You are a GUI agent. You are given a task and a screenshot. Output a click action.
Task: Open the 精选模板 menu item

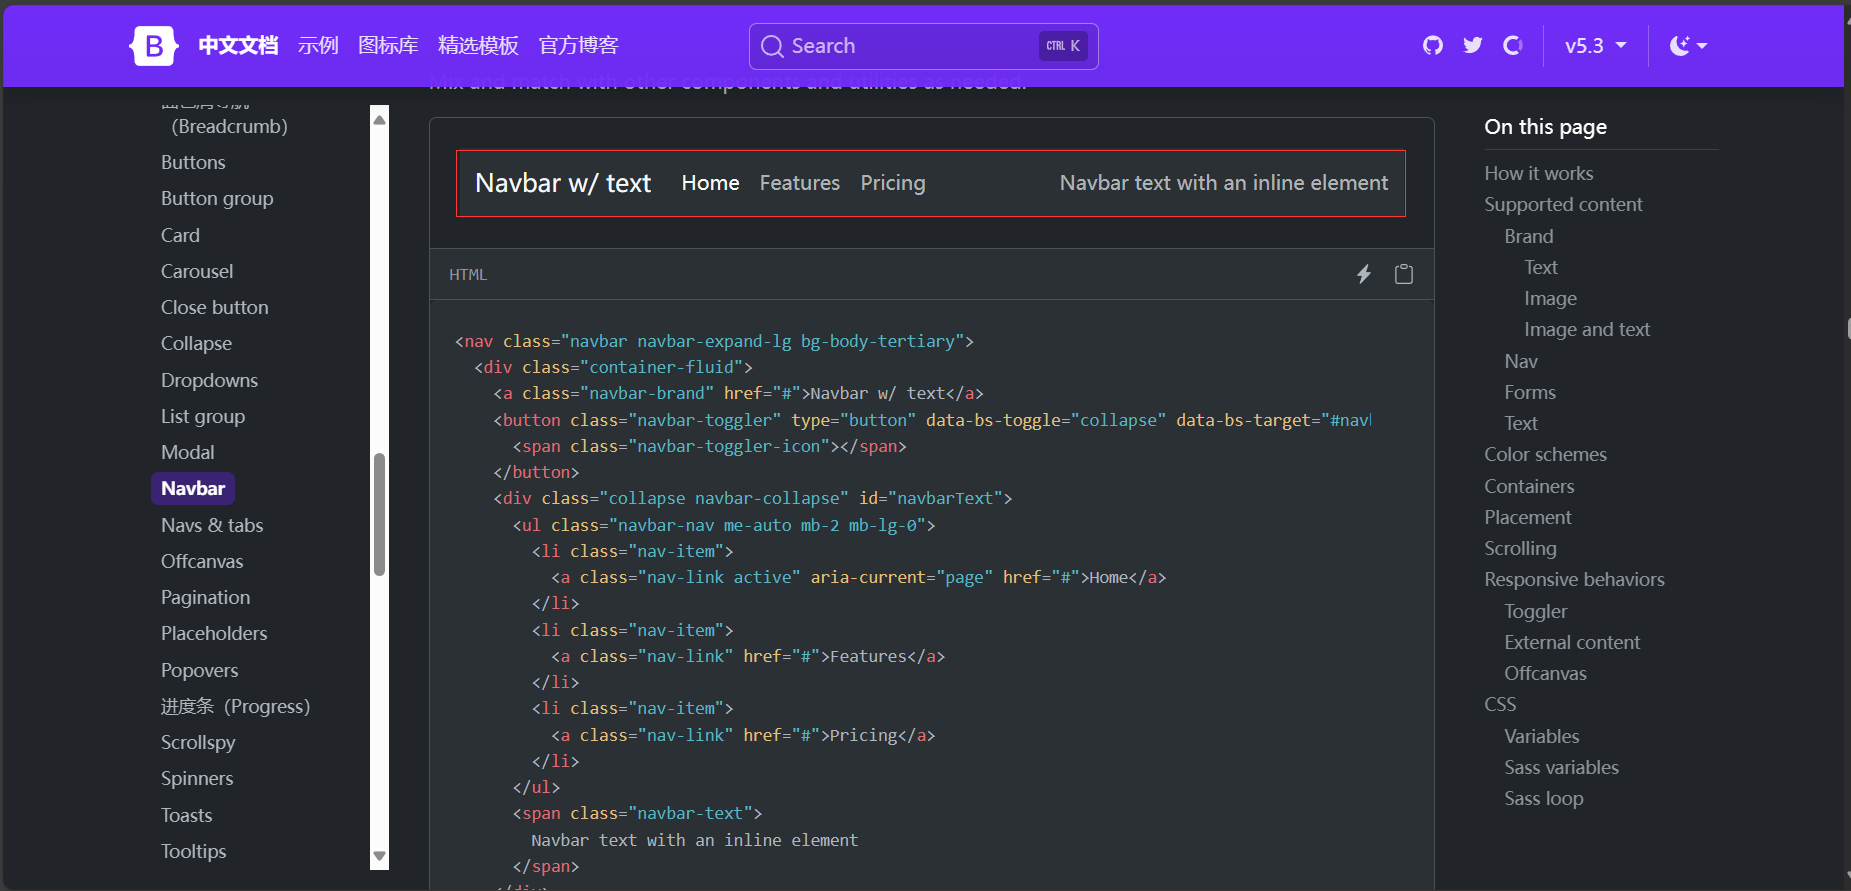click(x=478, y=46)
